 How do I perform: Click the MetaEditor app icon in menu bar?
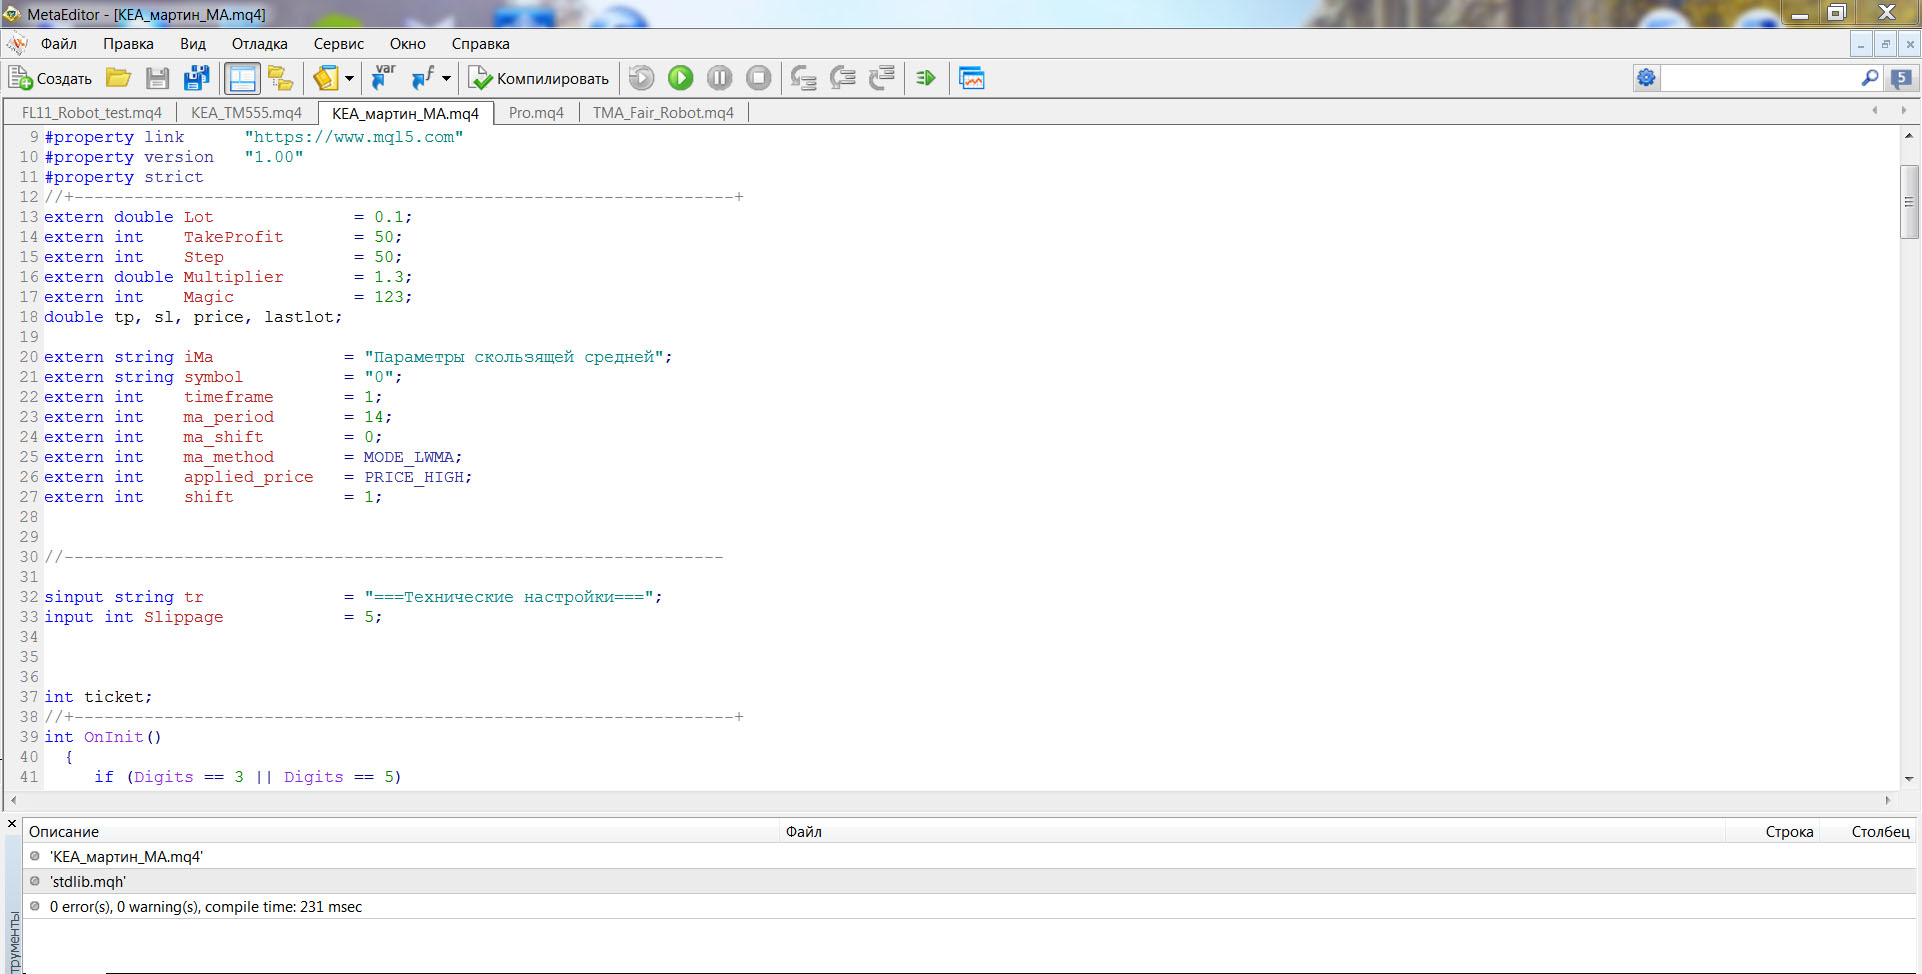[x=16, y=44]
